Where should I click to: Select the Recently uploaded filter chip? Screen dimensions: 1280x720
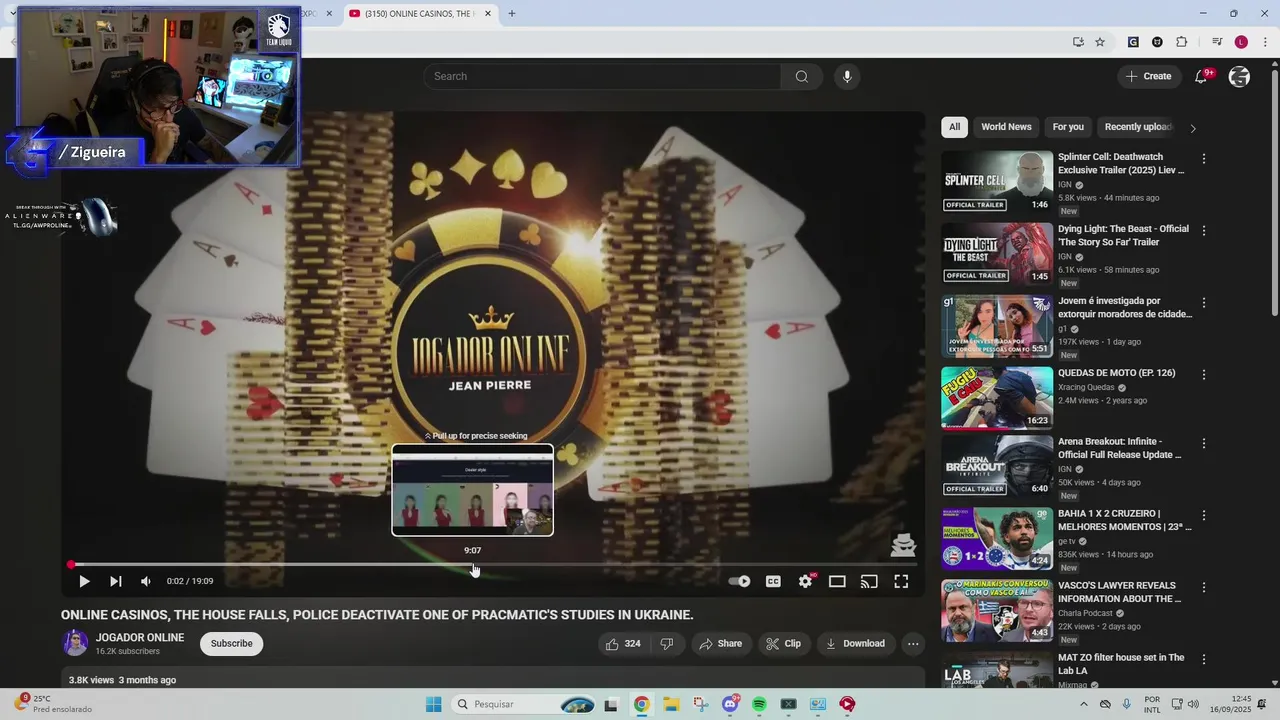pyautogui.click(x=1138, y=127)
